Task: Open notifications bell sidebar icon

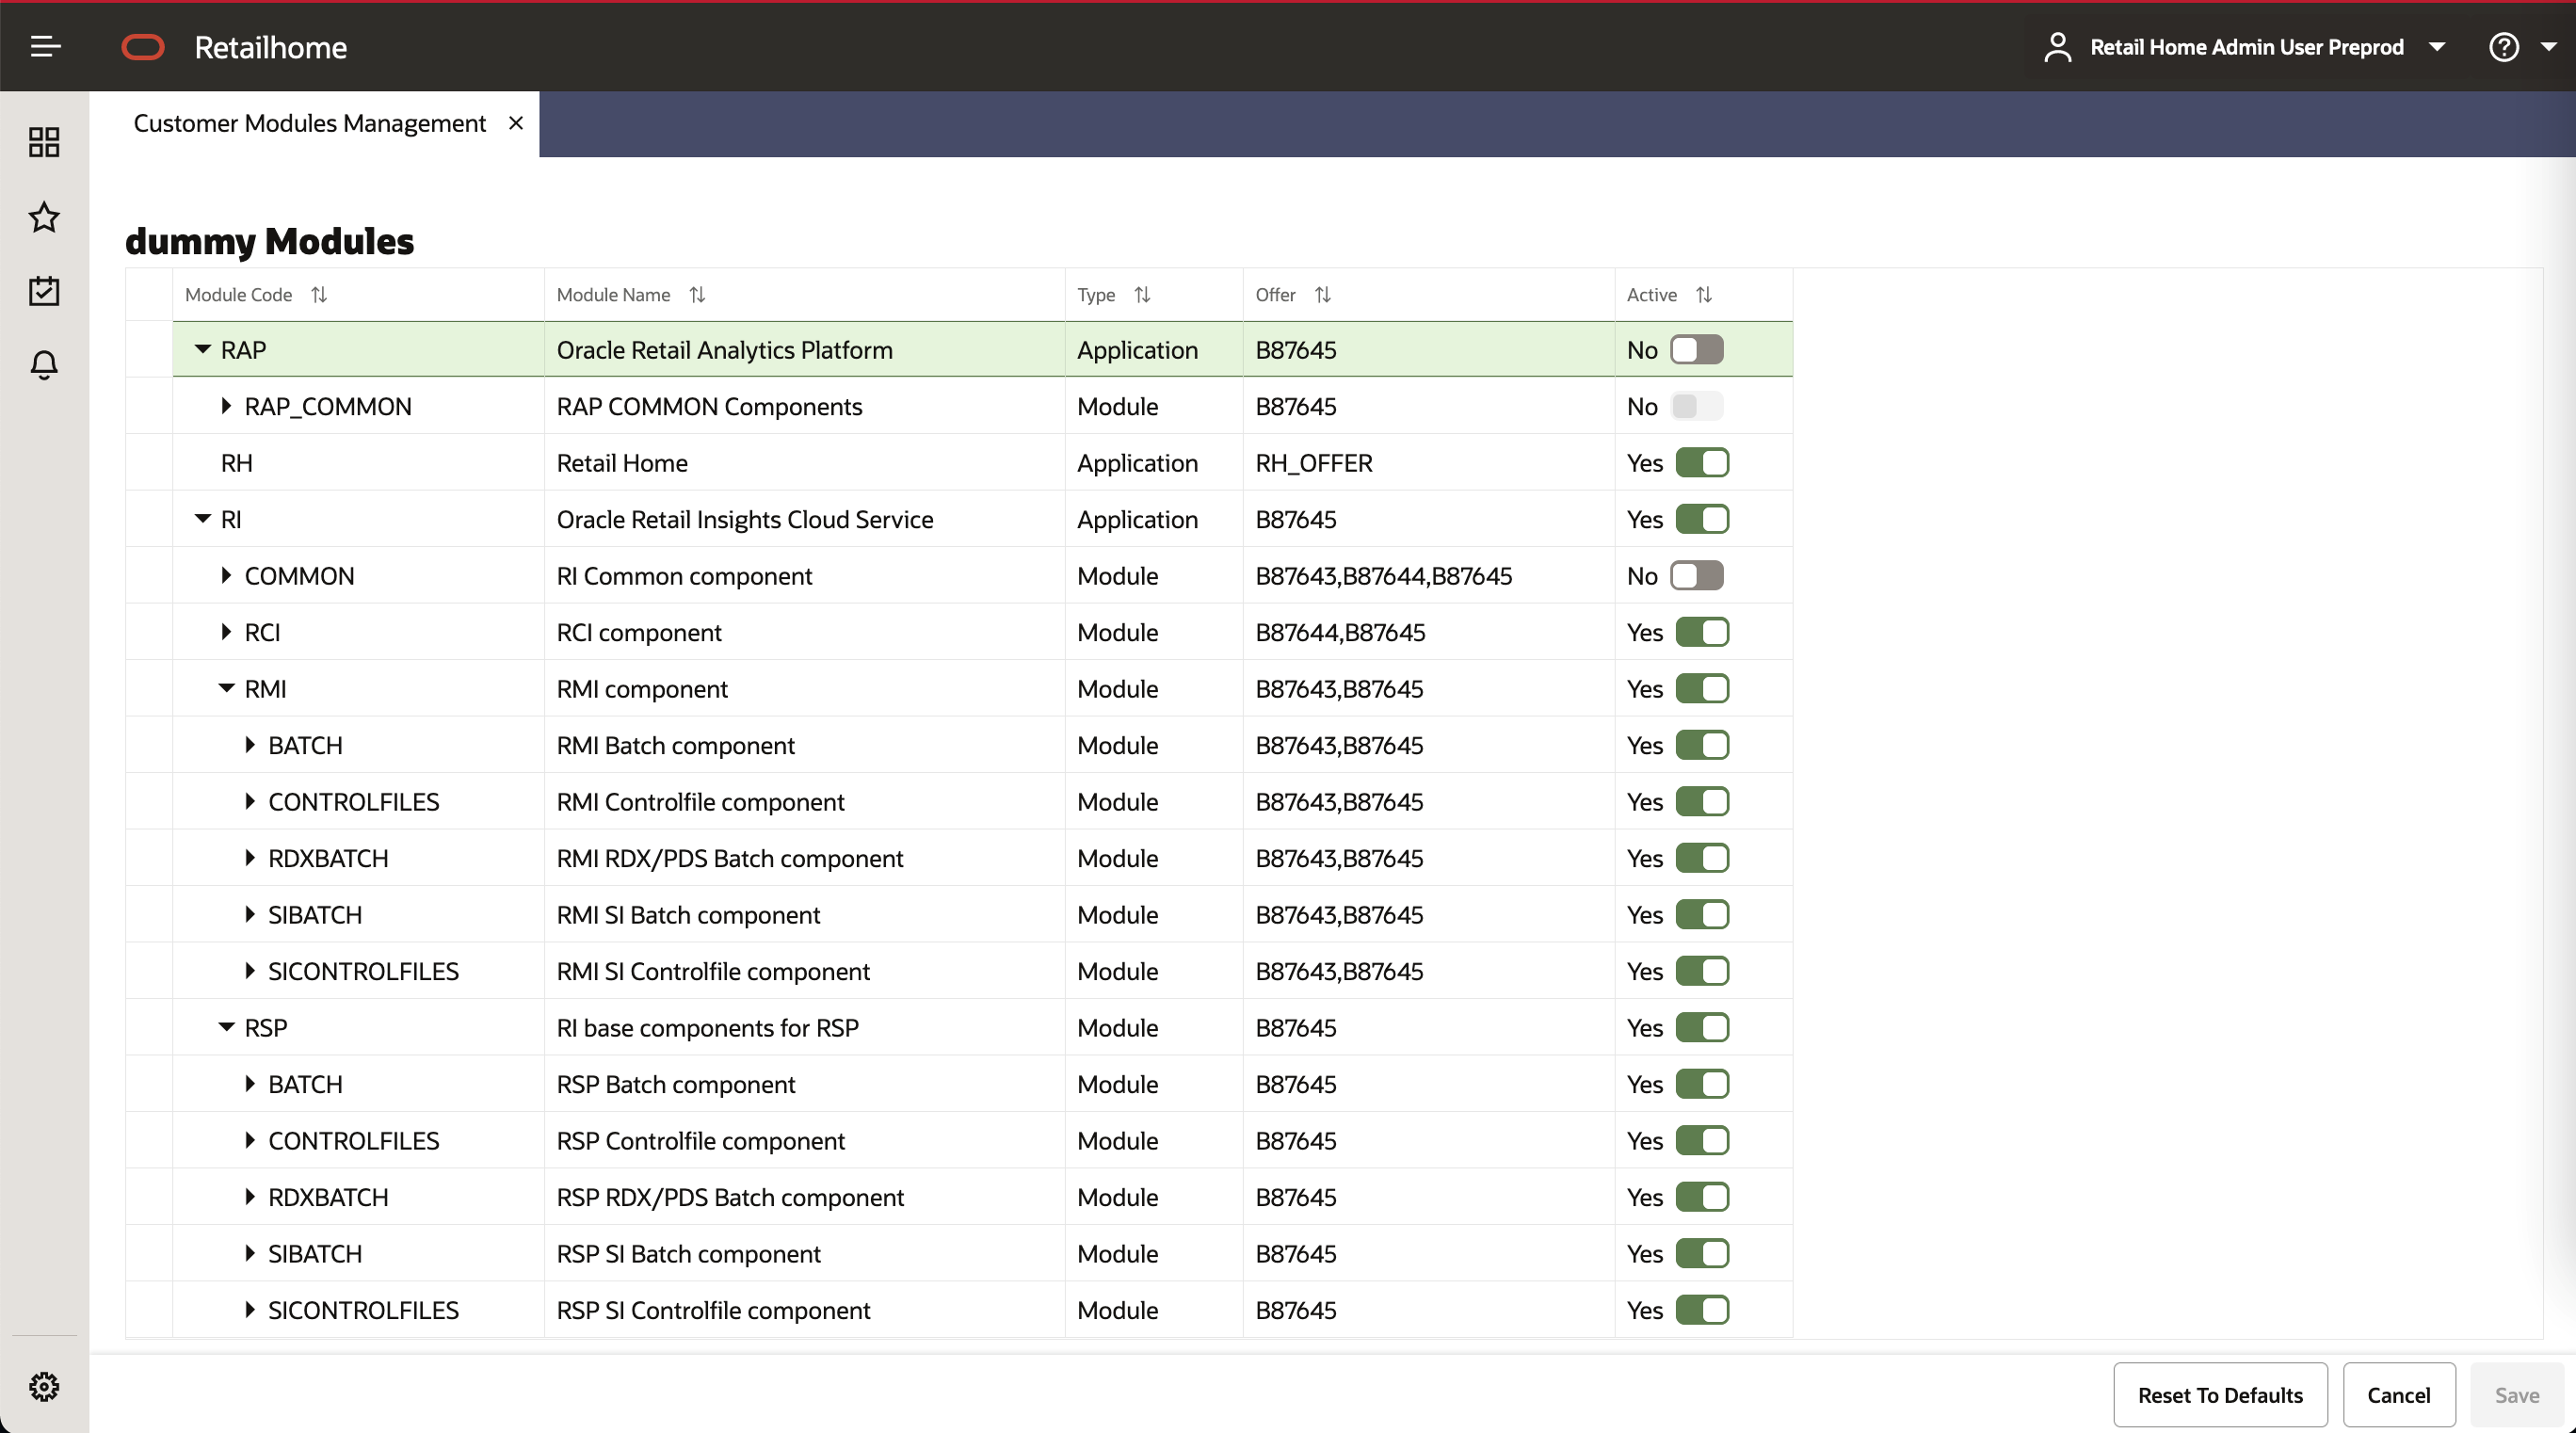Action: (x=44, y=365)
